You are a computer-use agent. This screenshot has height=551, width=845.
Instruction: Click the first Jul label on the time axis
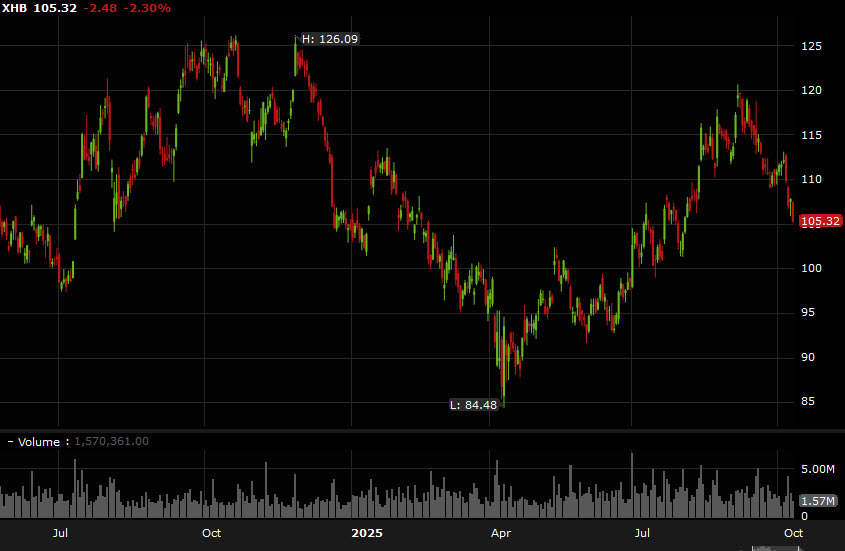[60, 534]
